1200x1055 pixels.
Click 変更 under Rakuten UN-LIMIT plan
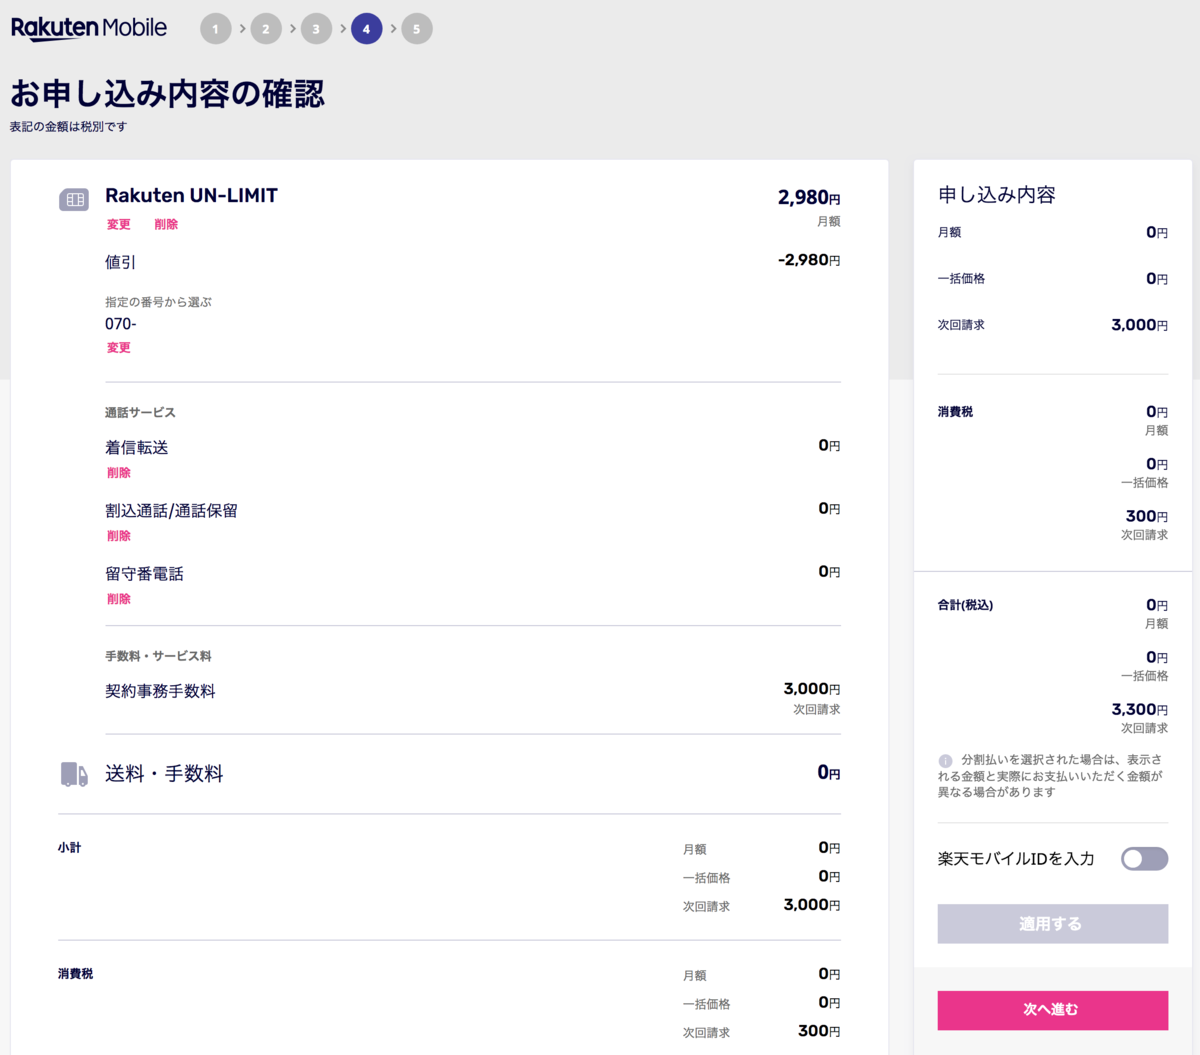(x=119, y=225)
